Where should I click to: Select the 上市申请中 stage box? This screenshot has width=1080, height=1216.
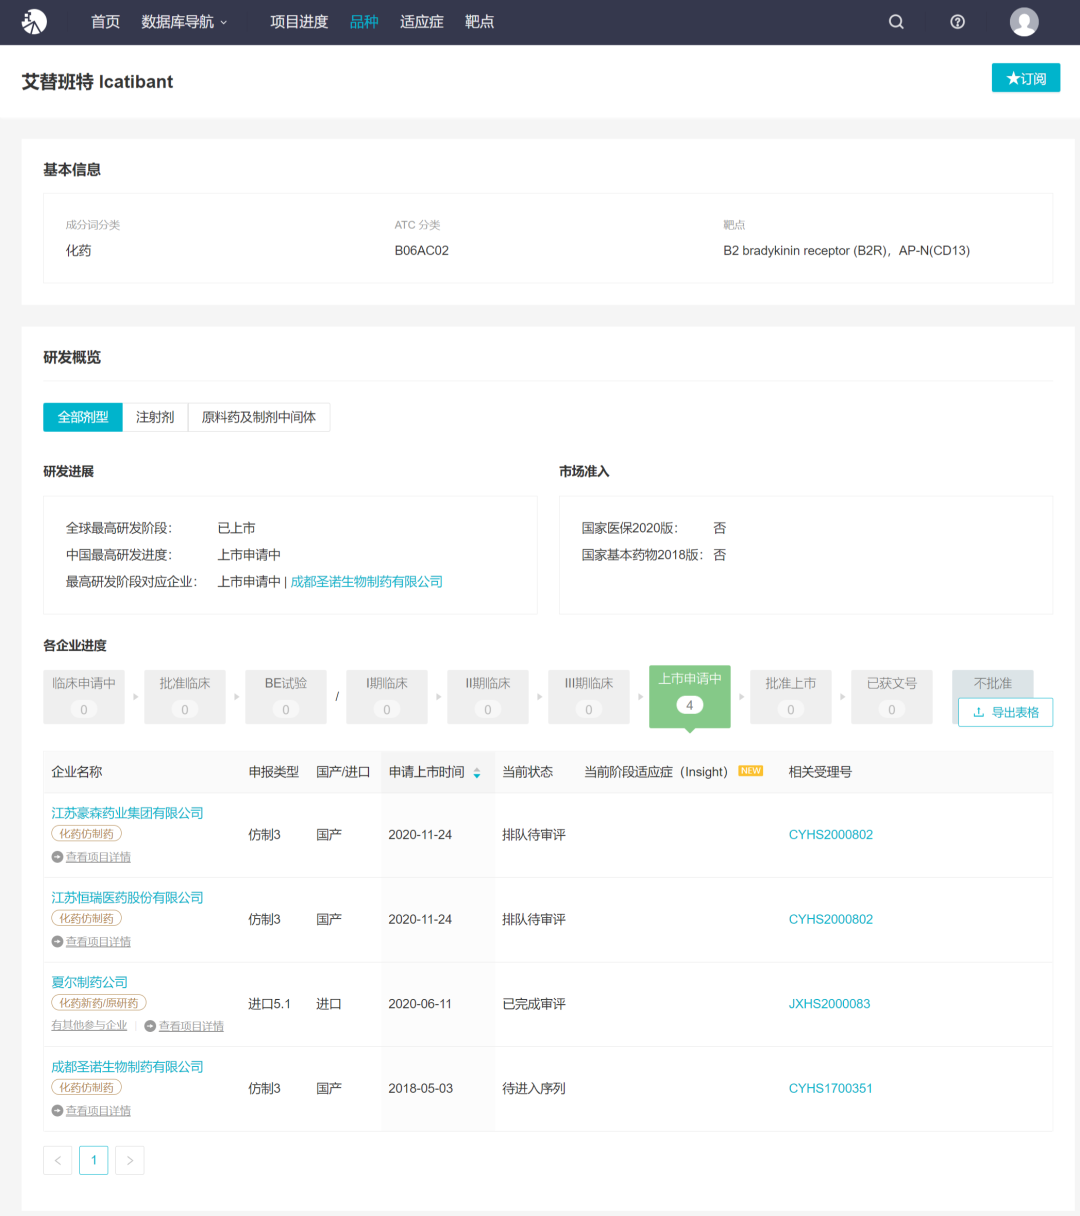[690, 695]
